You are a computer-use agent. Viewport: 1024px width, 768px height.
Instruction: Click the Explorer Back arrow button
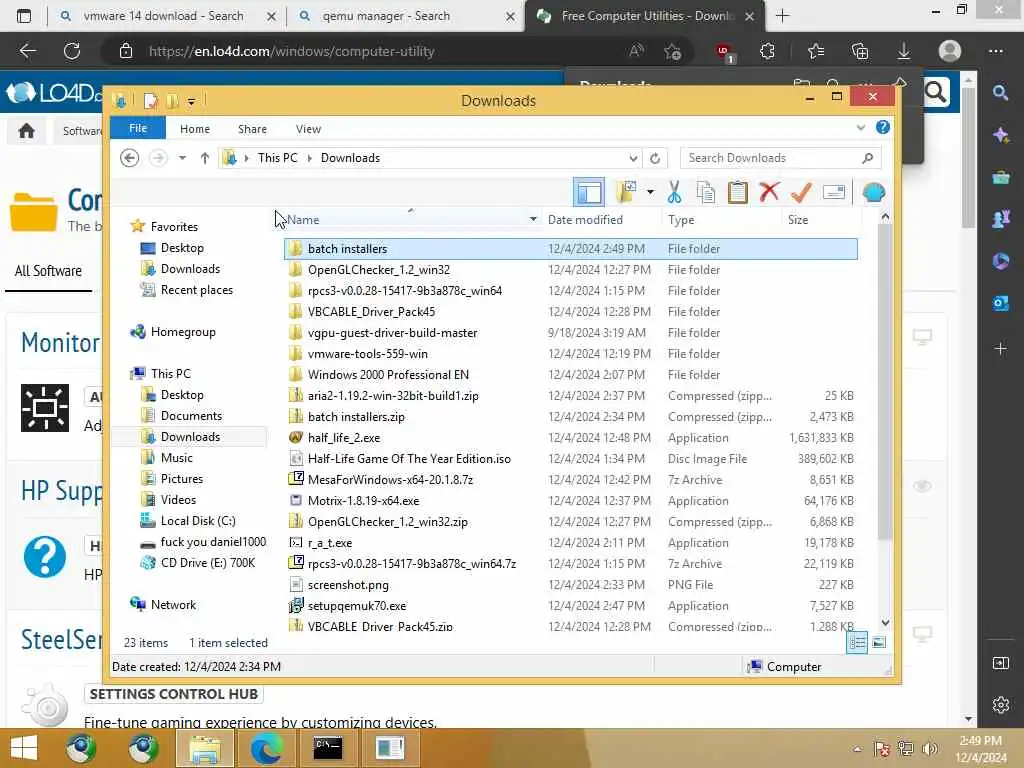[129, 158]
